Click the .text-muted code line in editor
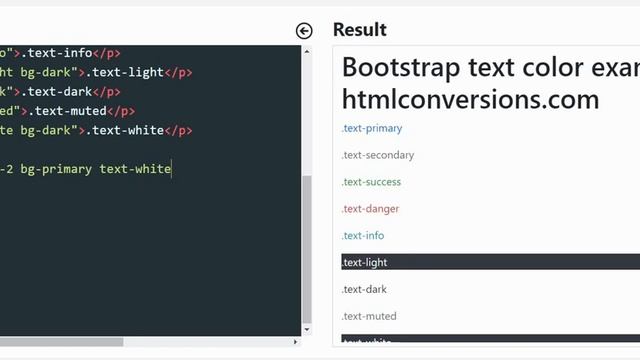 pos(67,111)
